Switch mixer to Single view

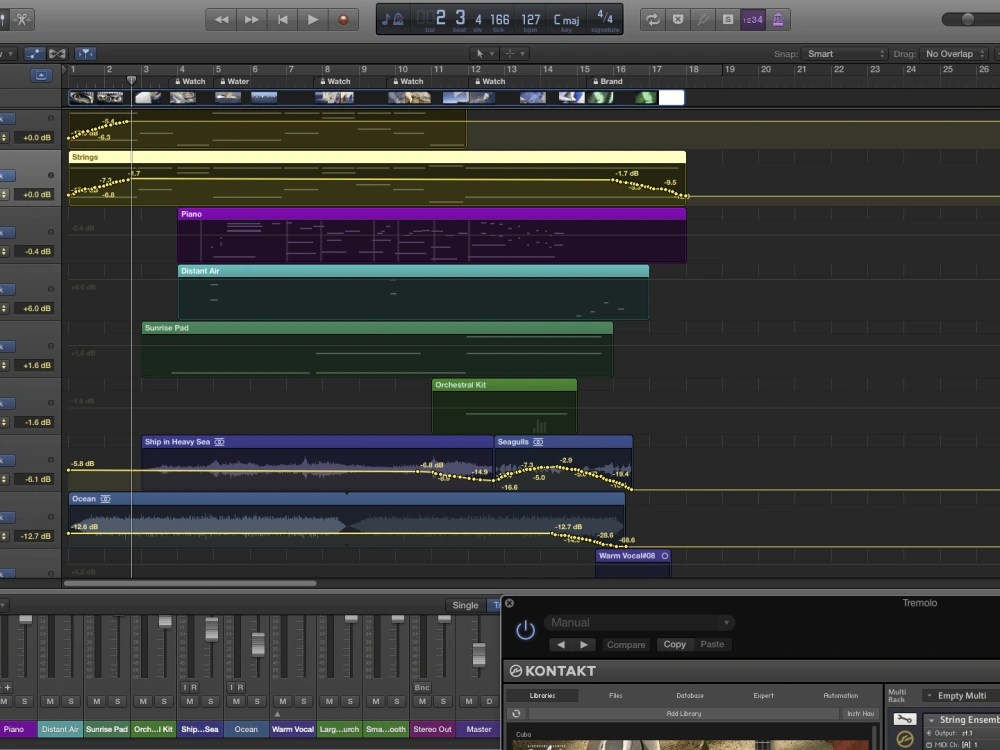click(x=465, y=605)
